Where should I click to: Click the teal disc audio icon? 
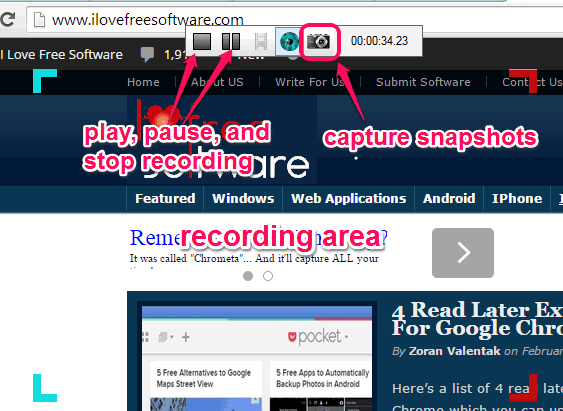(289, 42)
